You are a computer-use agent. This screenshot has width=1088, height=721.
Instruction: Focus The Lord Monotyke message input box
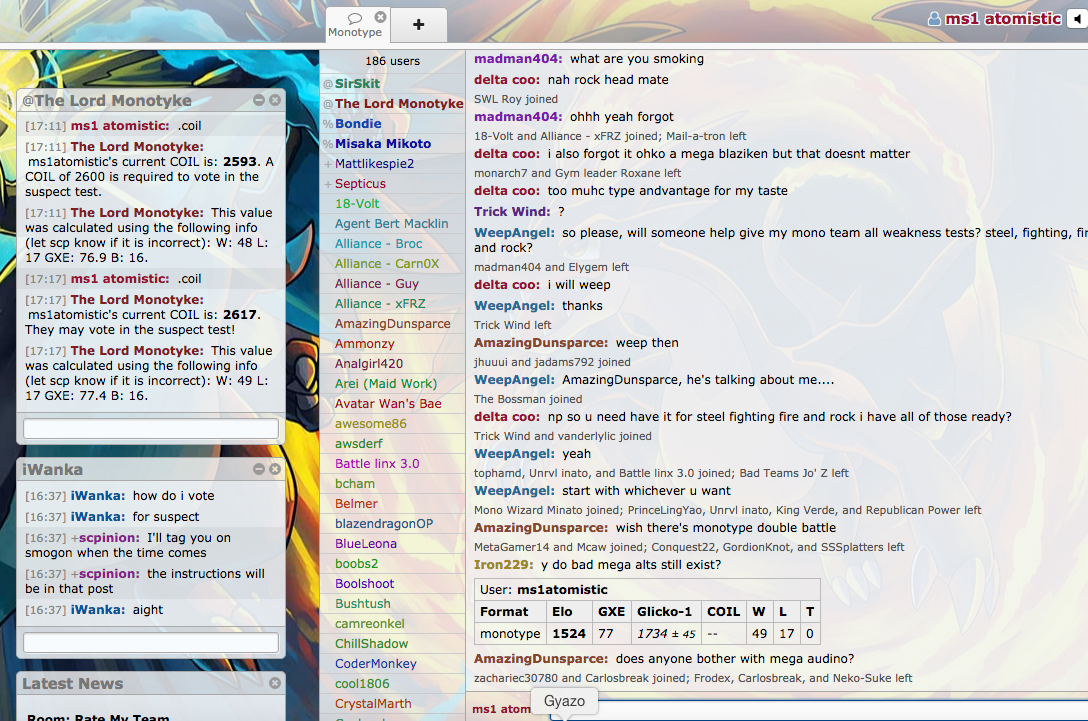tap(151, 428)
